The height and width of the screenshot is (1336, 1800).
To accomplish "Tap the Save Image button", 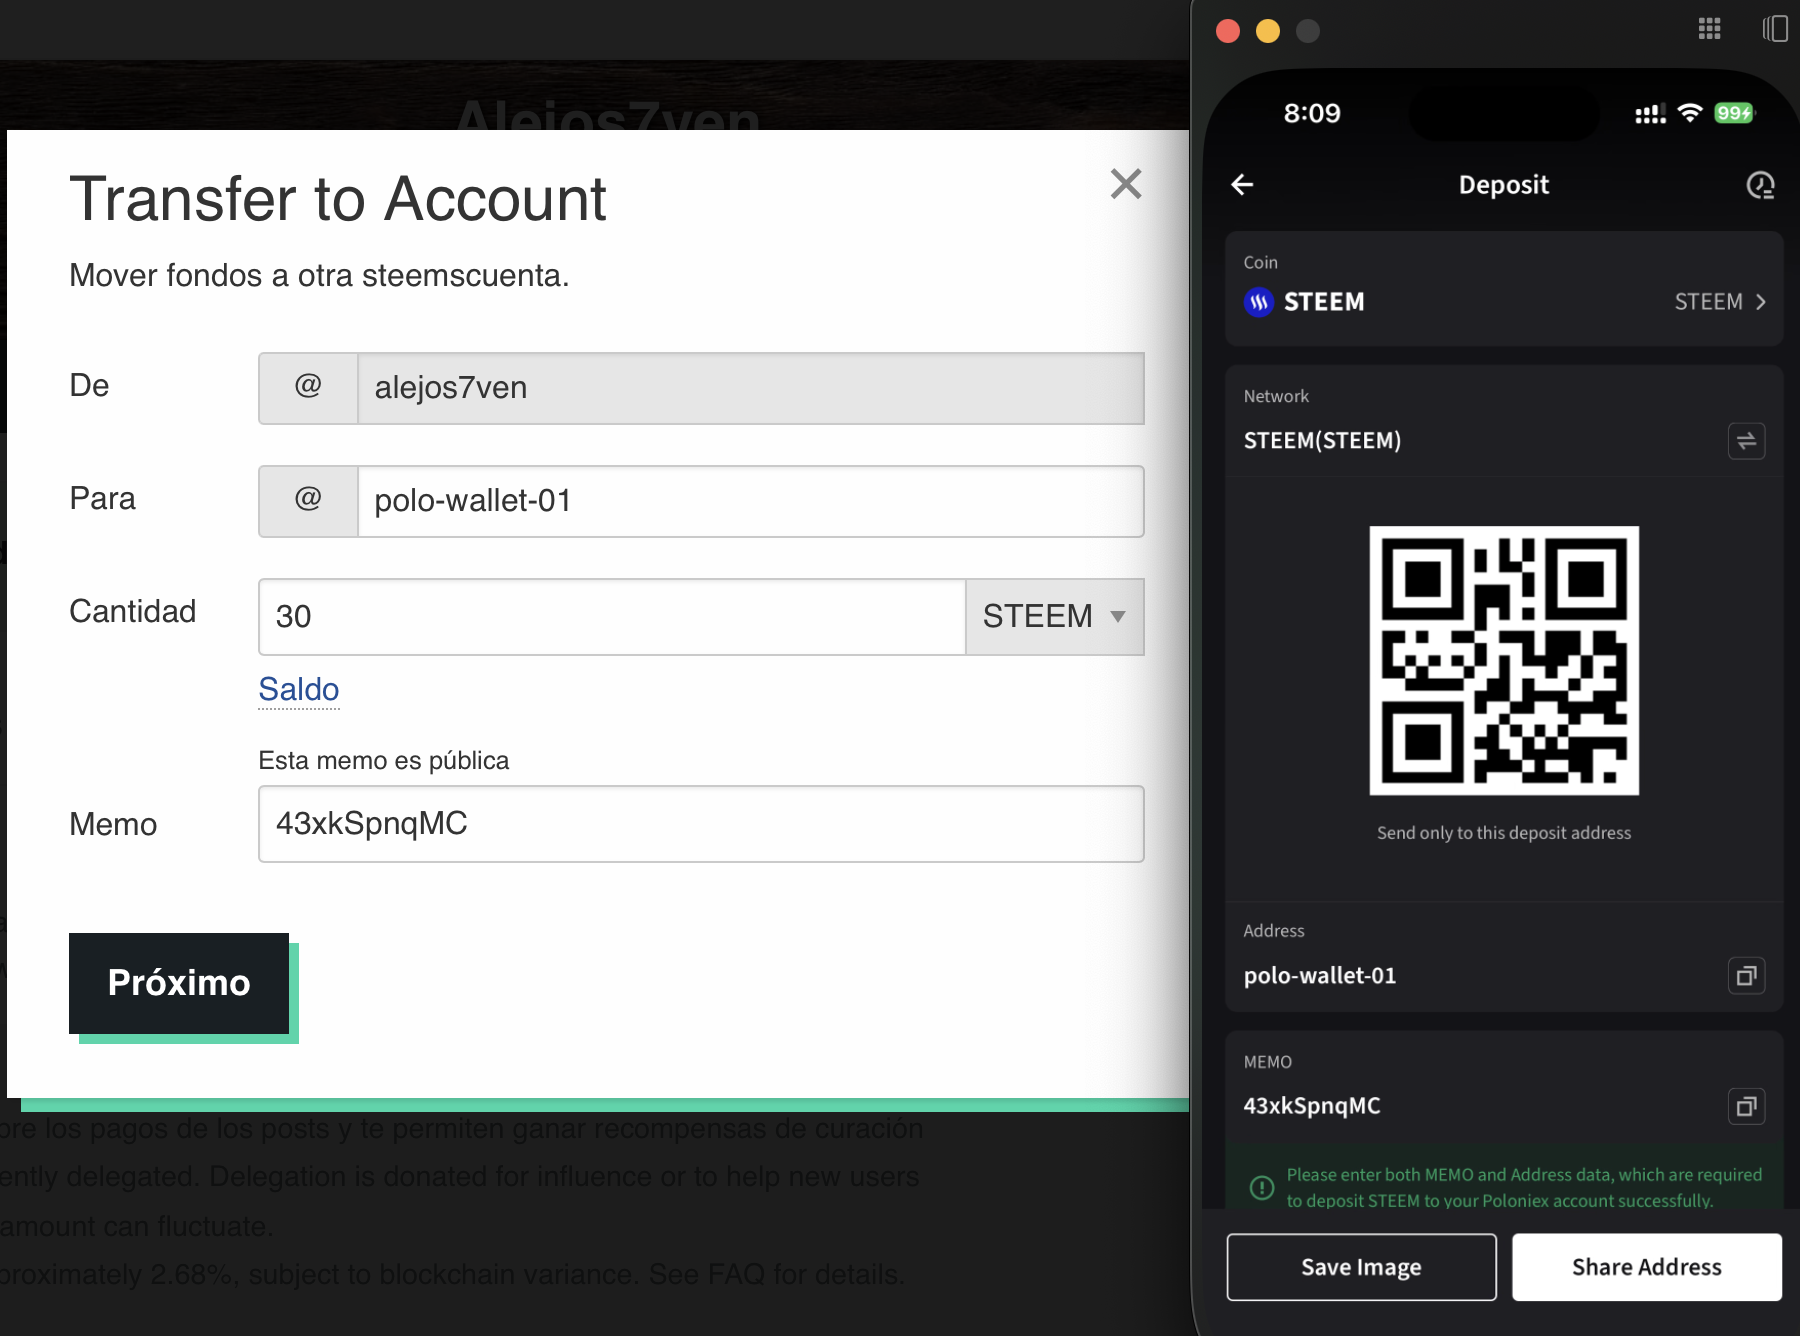I will coord(1362,1267).
